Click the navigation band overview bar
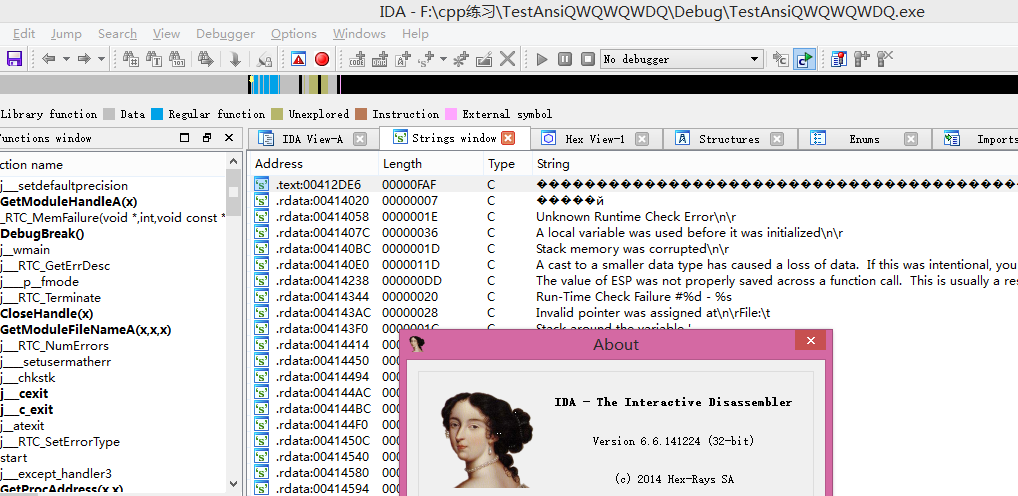 point(509,84)
